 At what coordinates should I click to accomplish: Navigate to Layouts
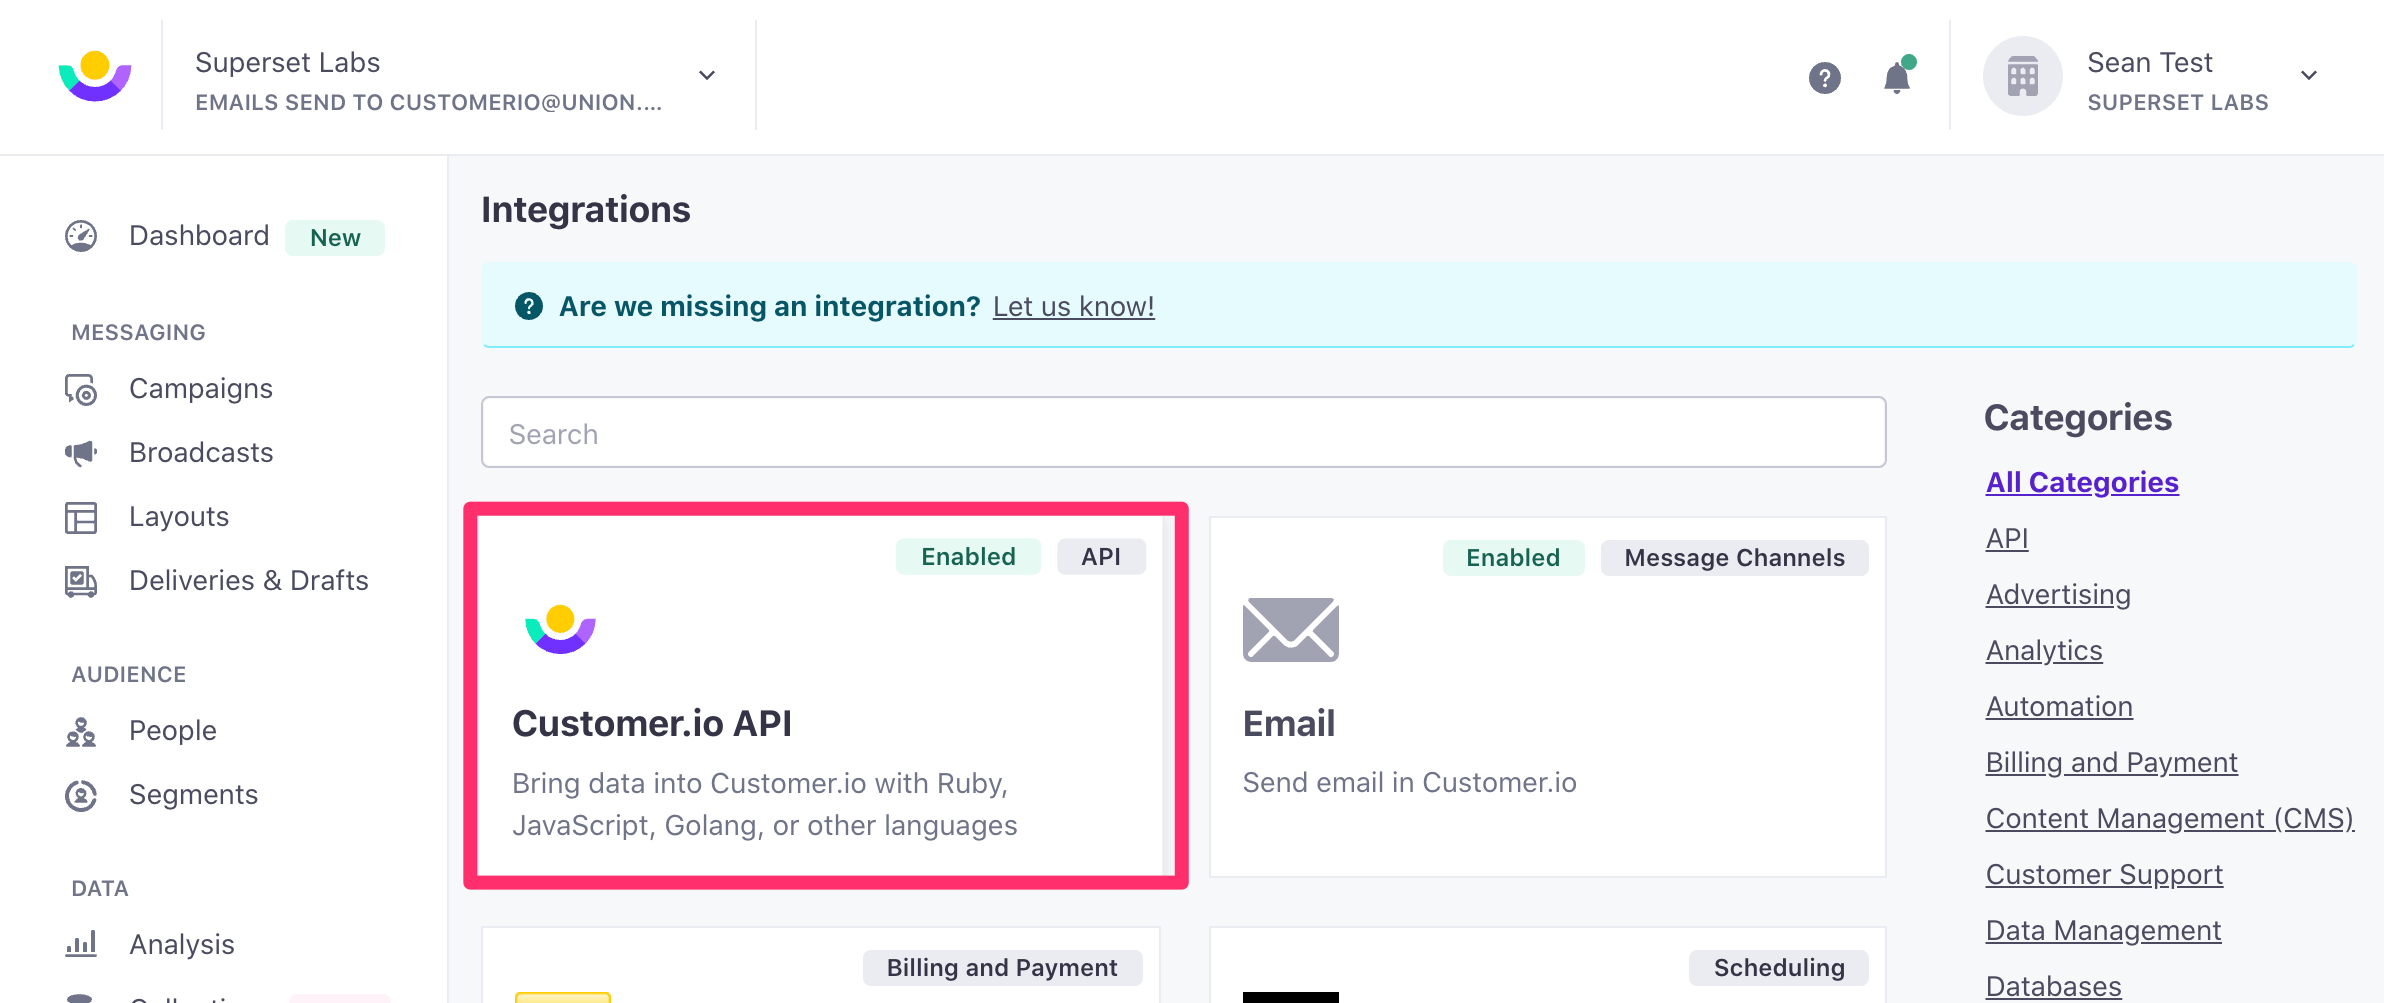tap(179, 517)
